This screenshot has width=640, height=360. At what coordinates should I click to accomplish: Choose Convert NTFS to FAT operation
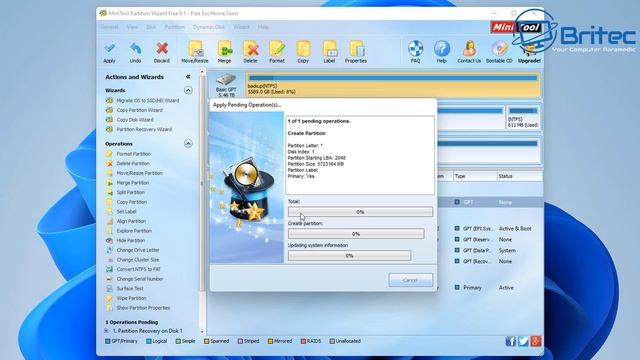138,269
